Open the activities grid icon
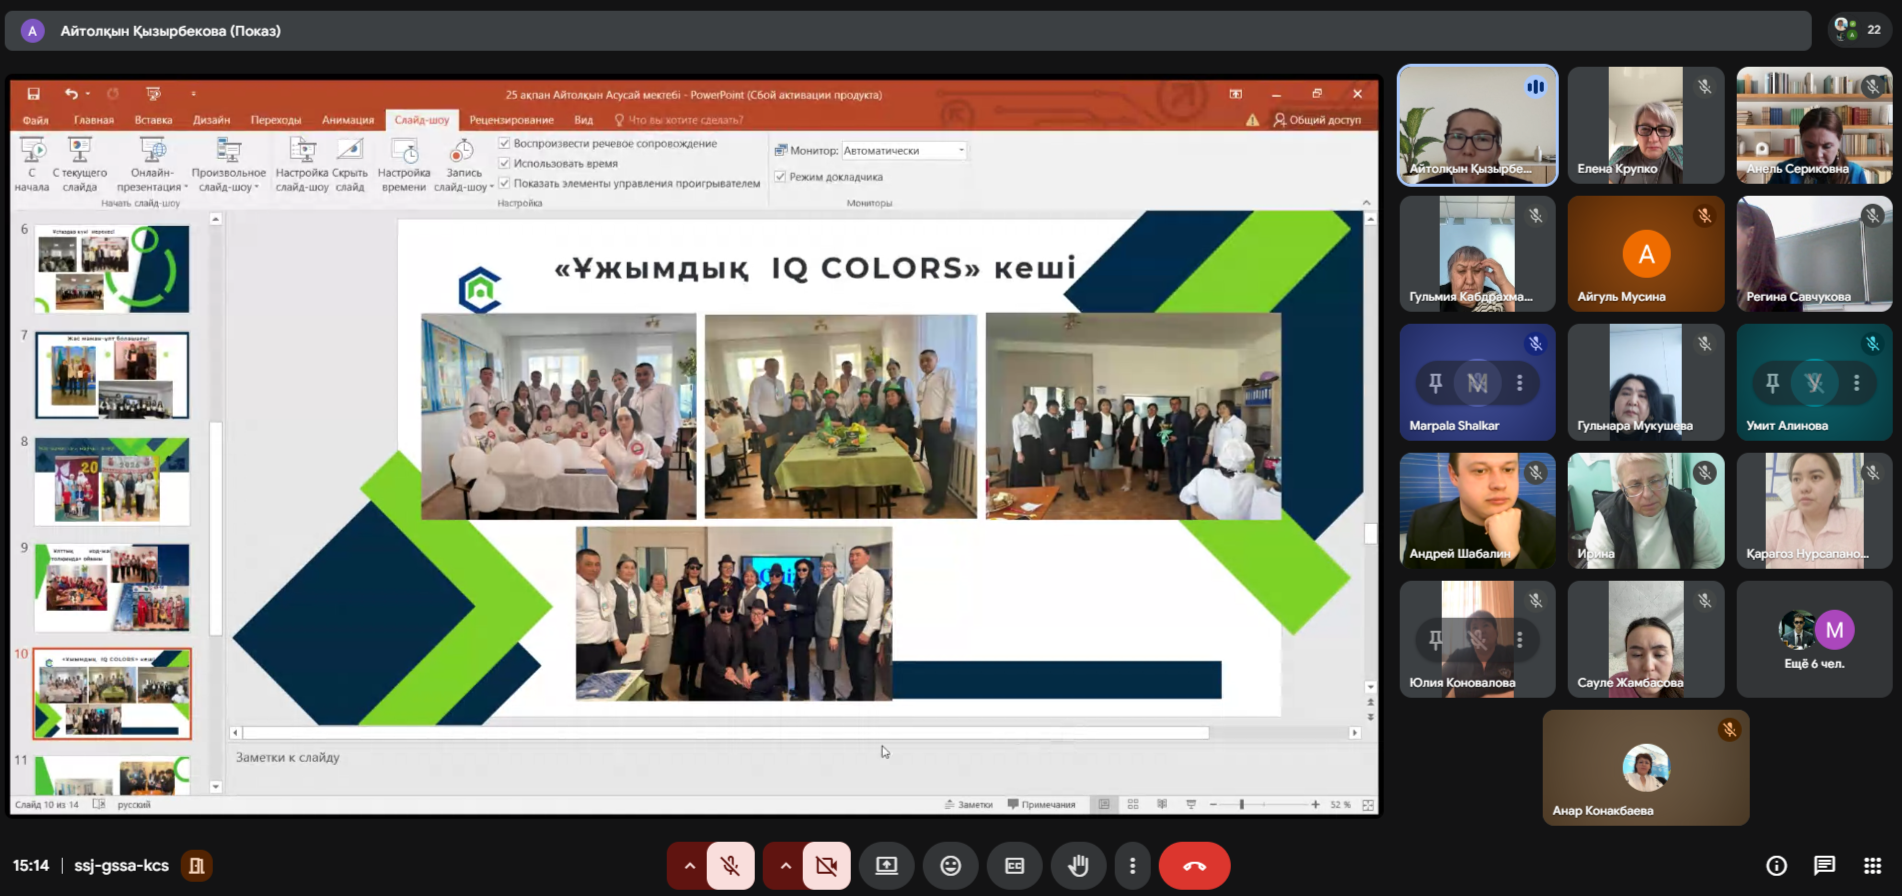 click(x=1872, y=866)
